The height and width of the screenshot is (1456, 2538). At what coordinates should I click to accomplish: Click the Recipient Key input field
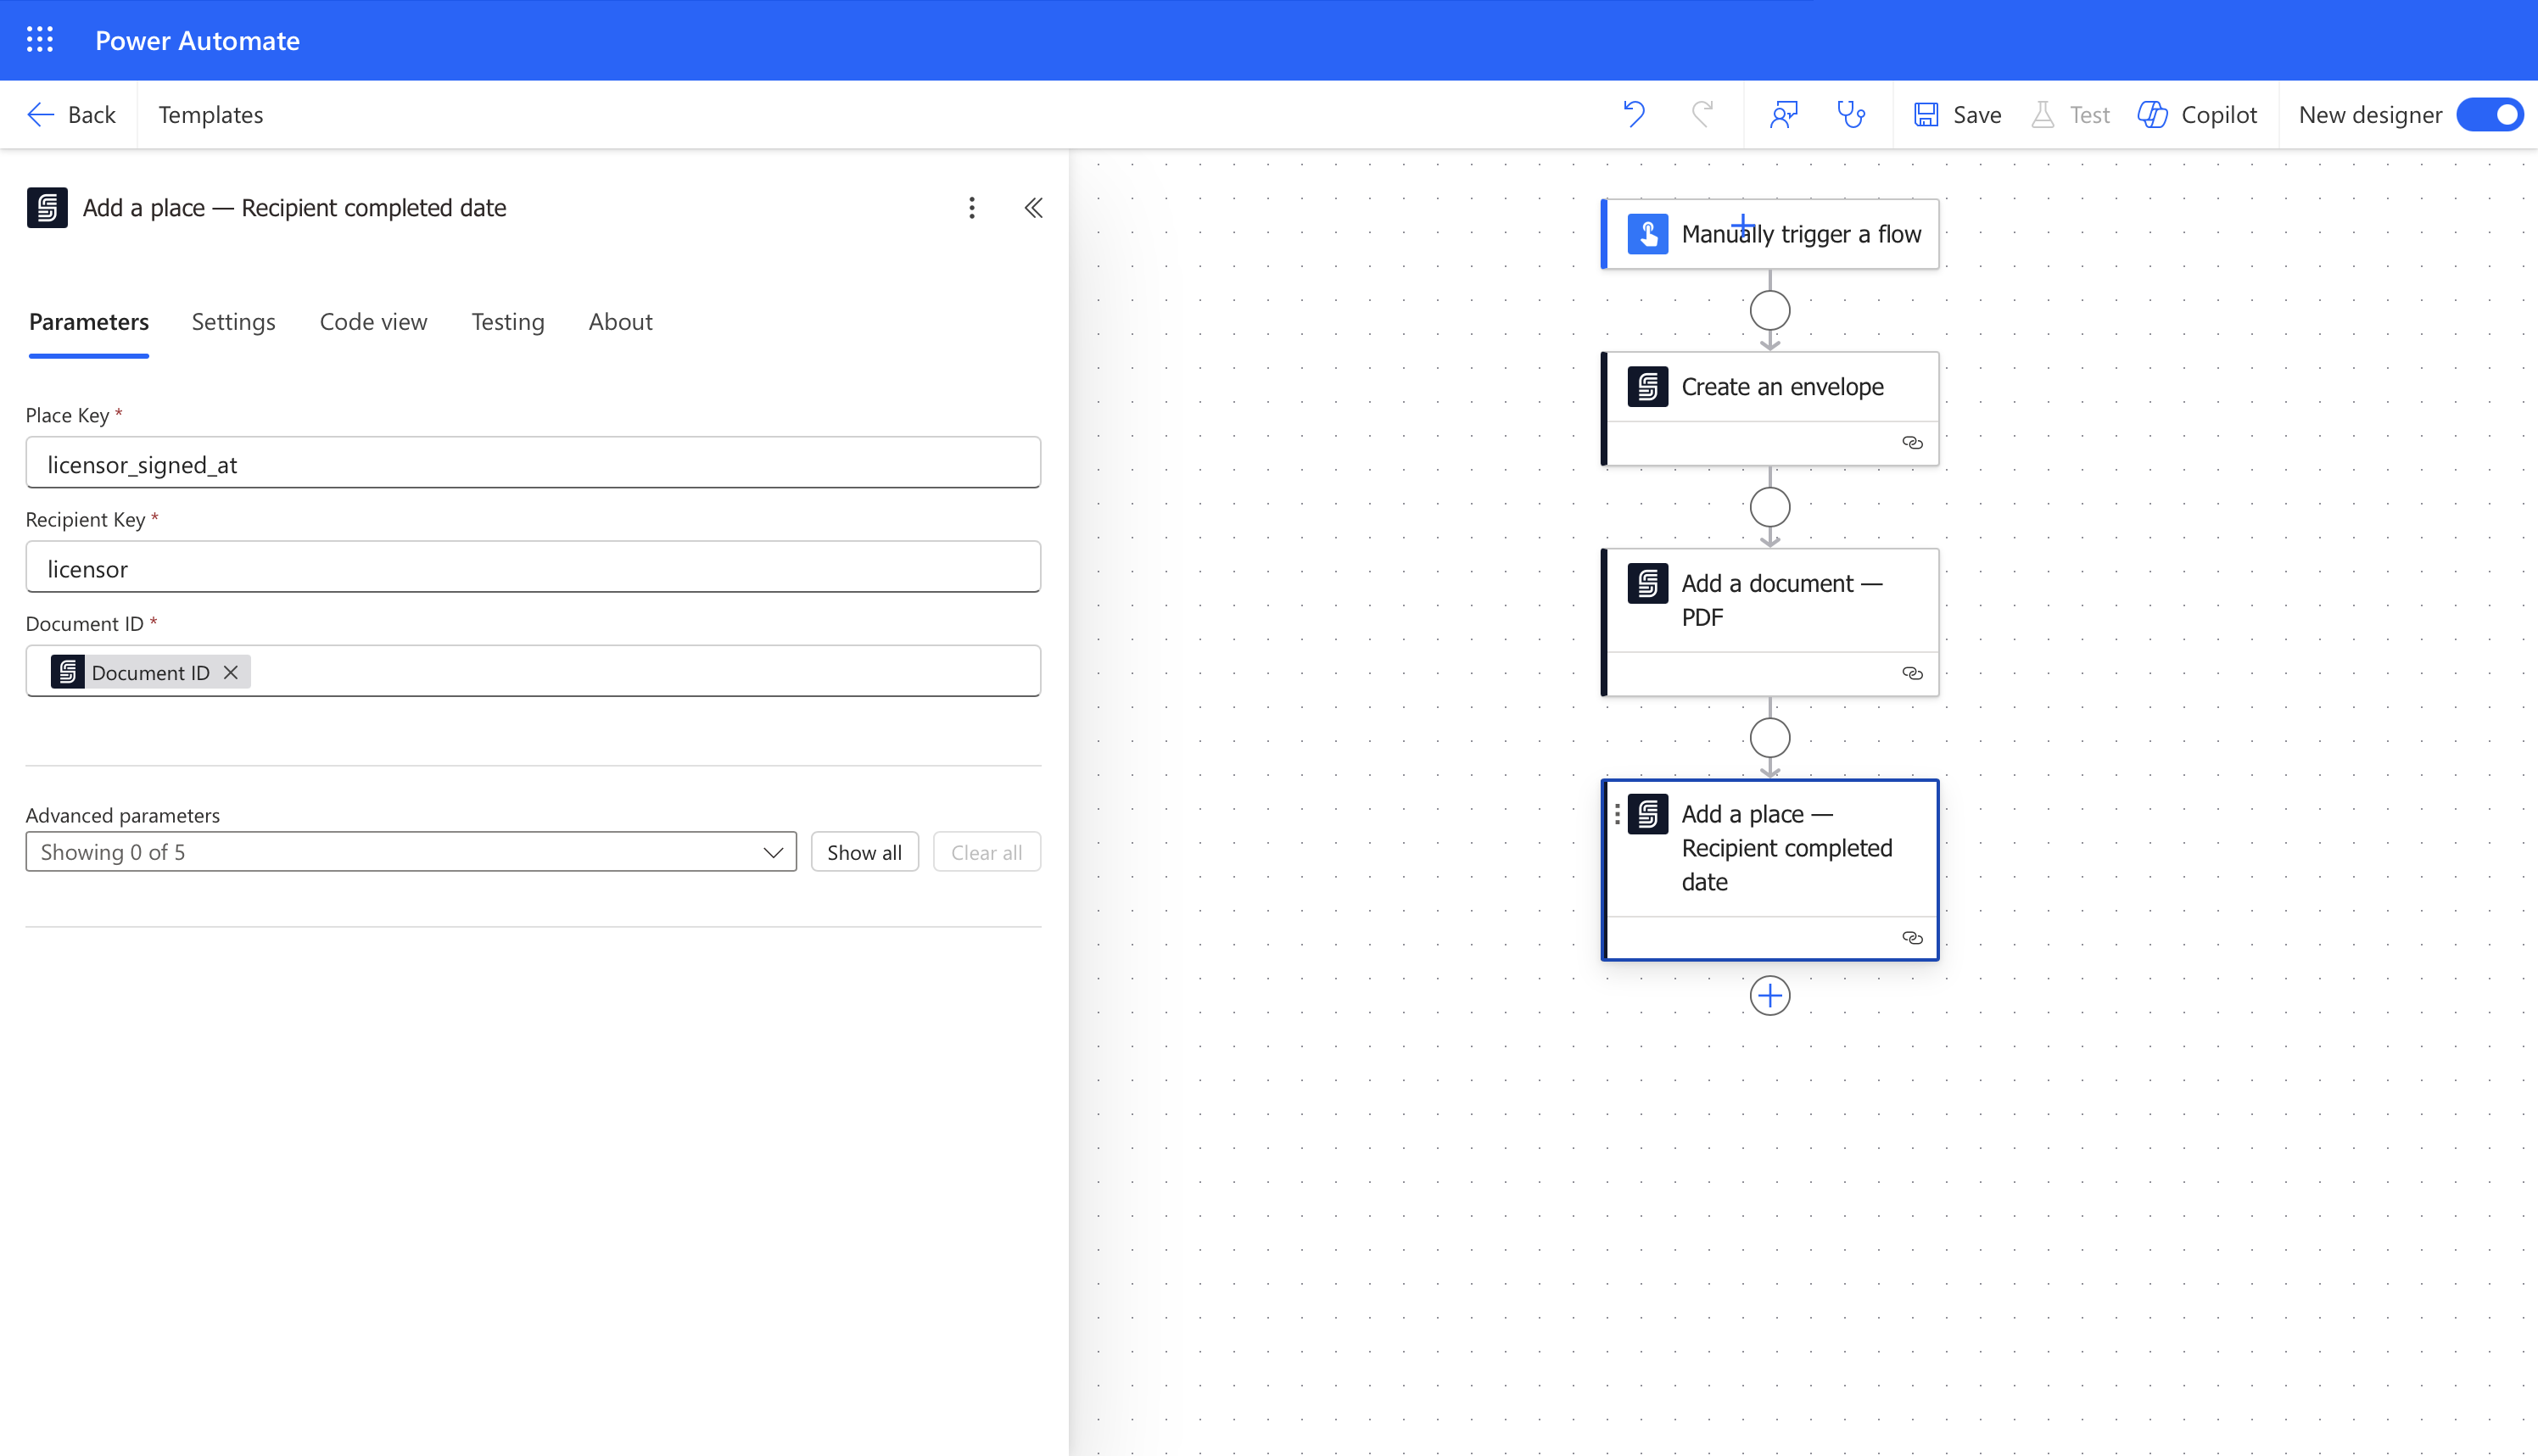tap(533, 567)
